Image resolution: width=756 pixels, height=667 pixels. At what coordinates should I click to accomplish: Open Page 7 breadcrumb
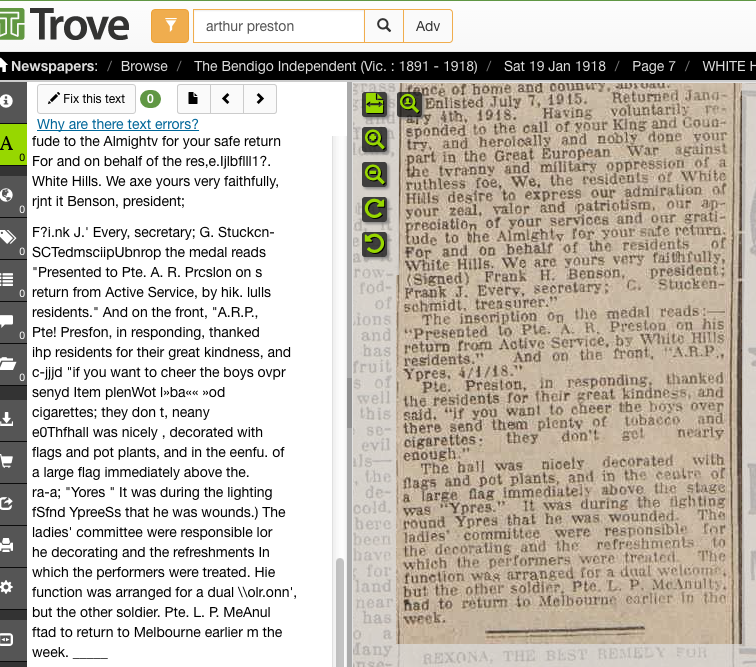(x=653, y=66)
